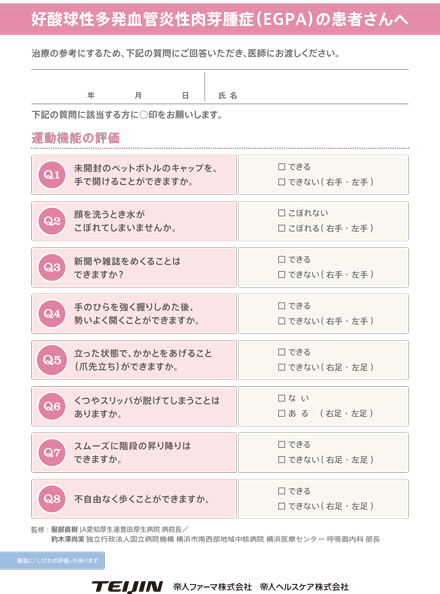Click the Q7 pink circle badge
The image size is (440, 594).
(52, 452)
